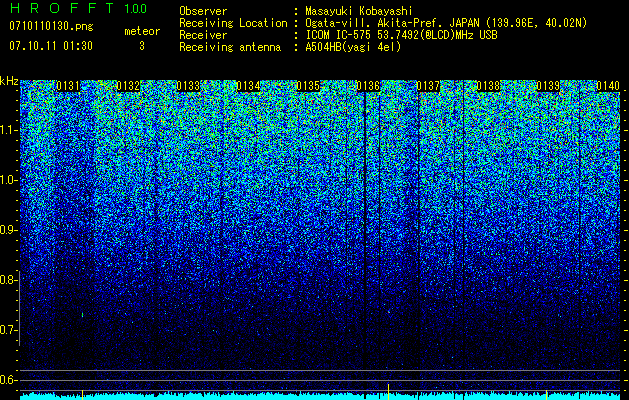Click the yellow meteor tick below 0131
The image size is (629, 400).
click(x=82, y=393)
